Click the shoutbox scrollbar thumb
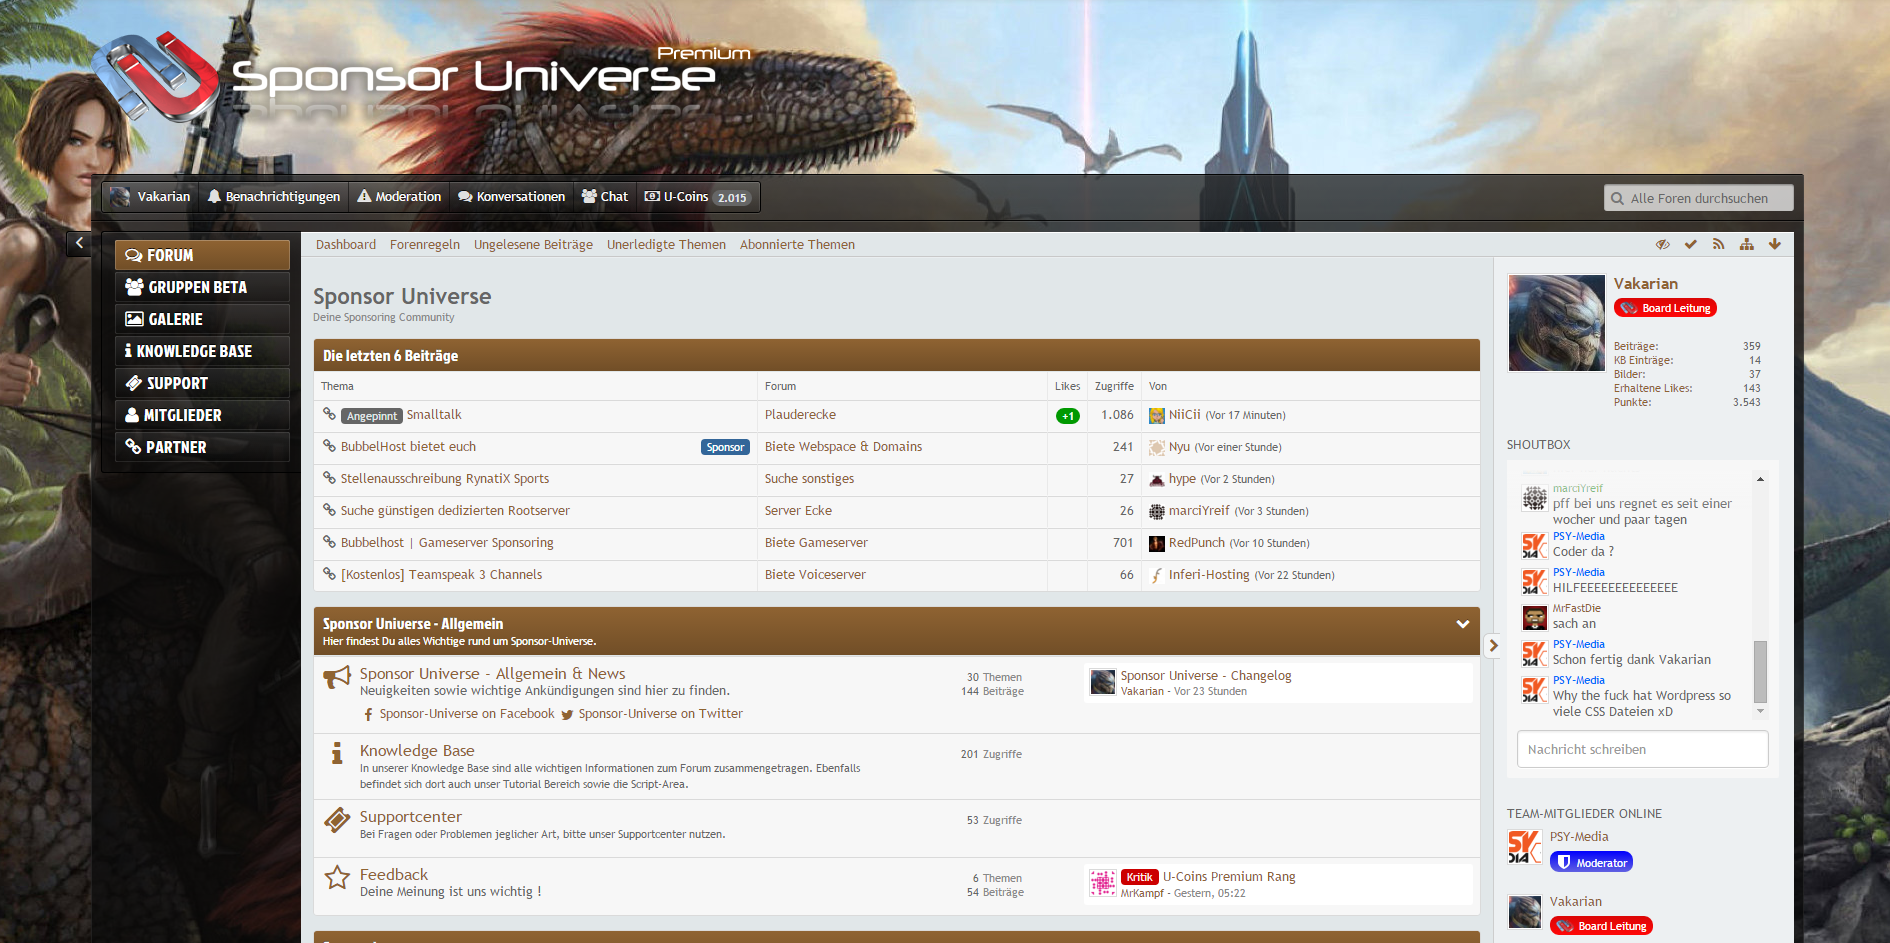Viewport: 1890px width, 943px height. click(x=1760, y=671)
